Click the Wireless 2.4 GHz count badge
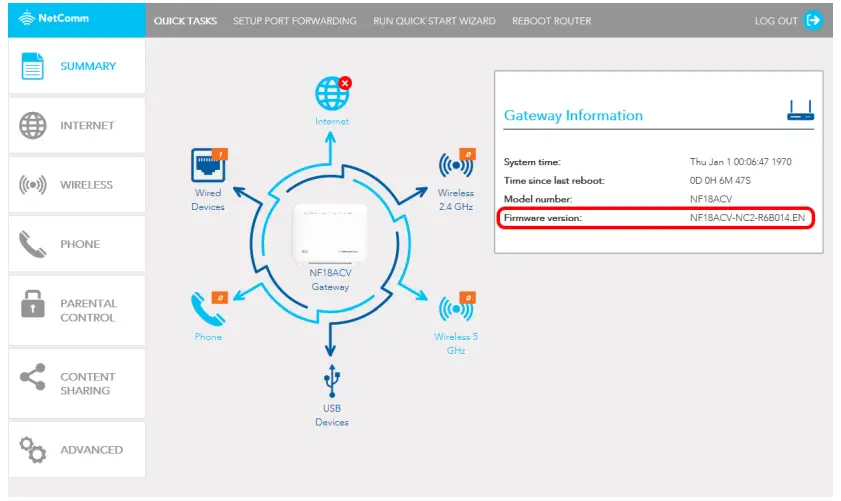Viewport: 841px width, 501px height. point(468,154)
